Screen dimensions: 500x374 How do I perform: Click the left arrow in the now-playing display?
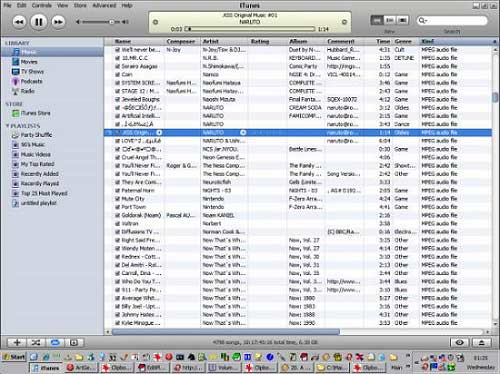click(155, 22)
